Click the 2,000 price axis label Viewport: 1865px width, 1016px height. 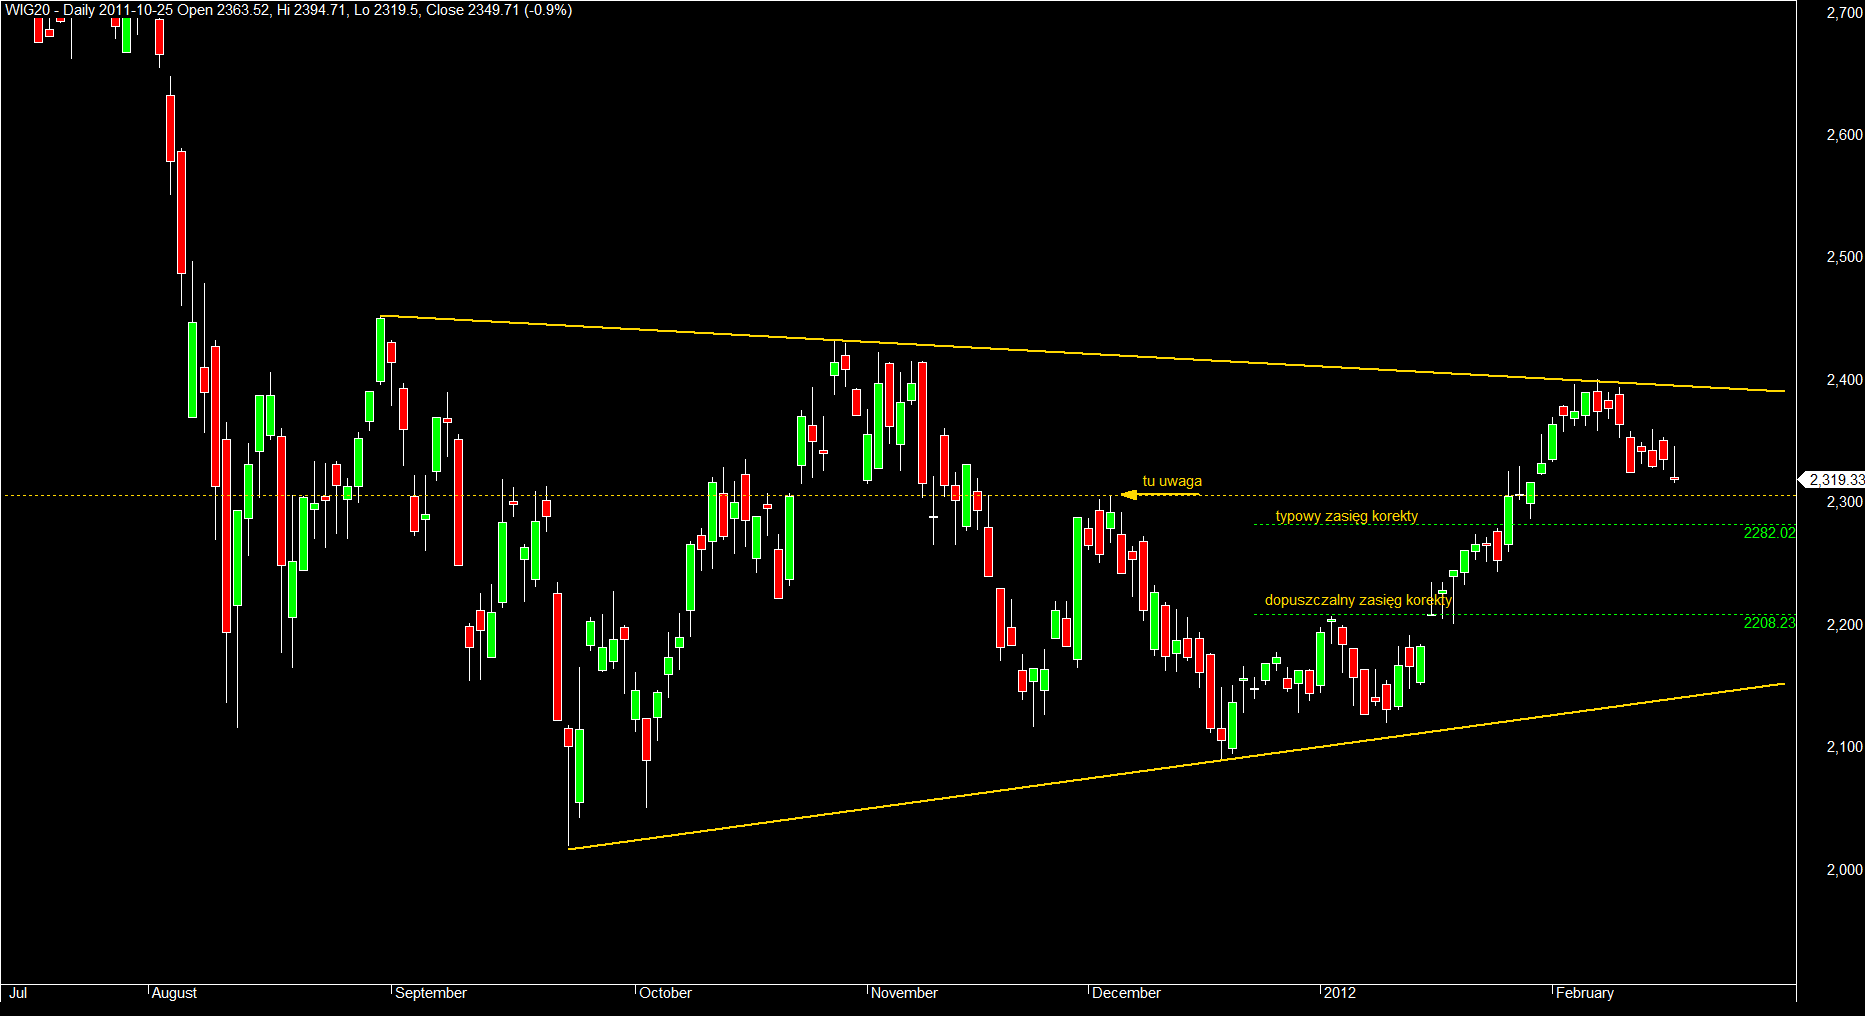(x=1844, y=870)
